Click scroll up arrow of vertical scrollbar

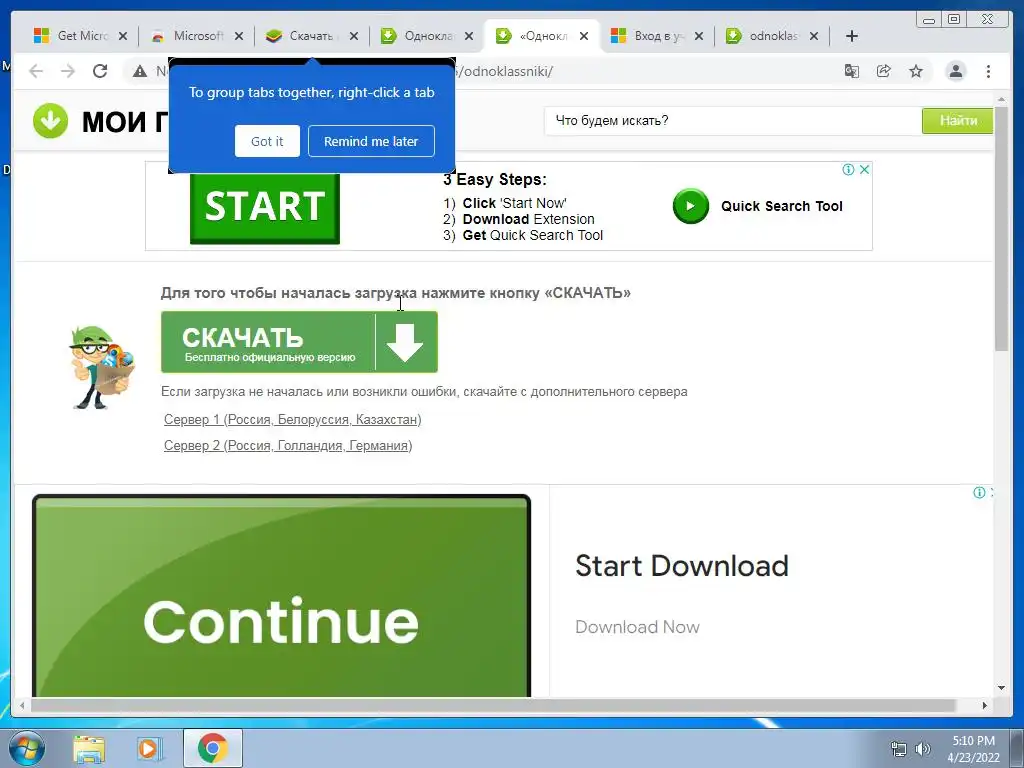tap(1001, 99)
